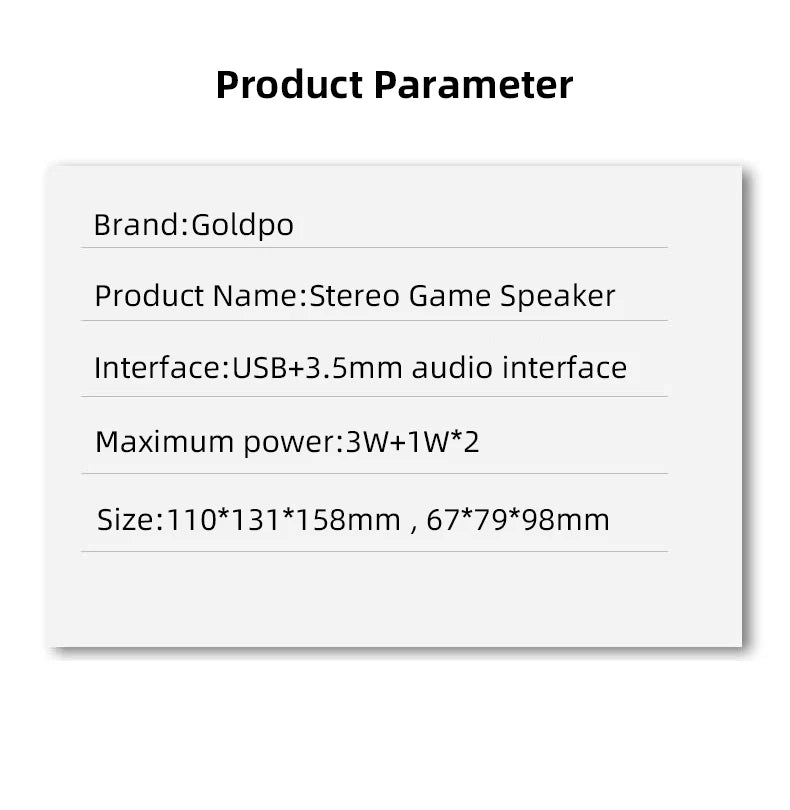790x810 pixels.
Task: Select the power value "3W+1W*2"
Action: [x=412, y=442]
